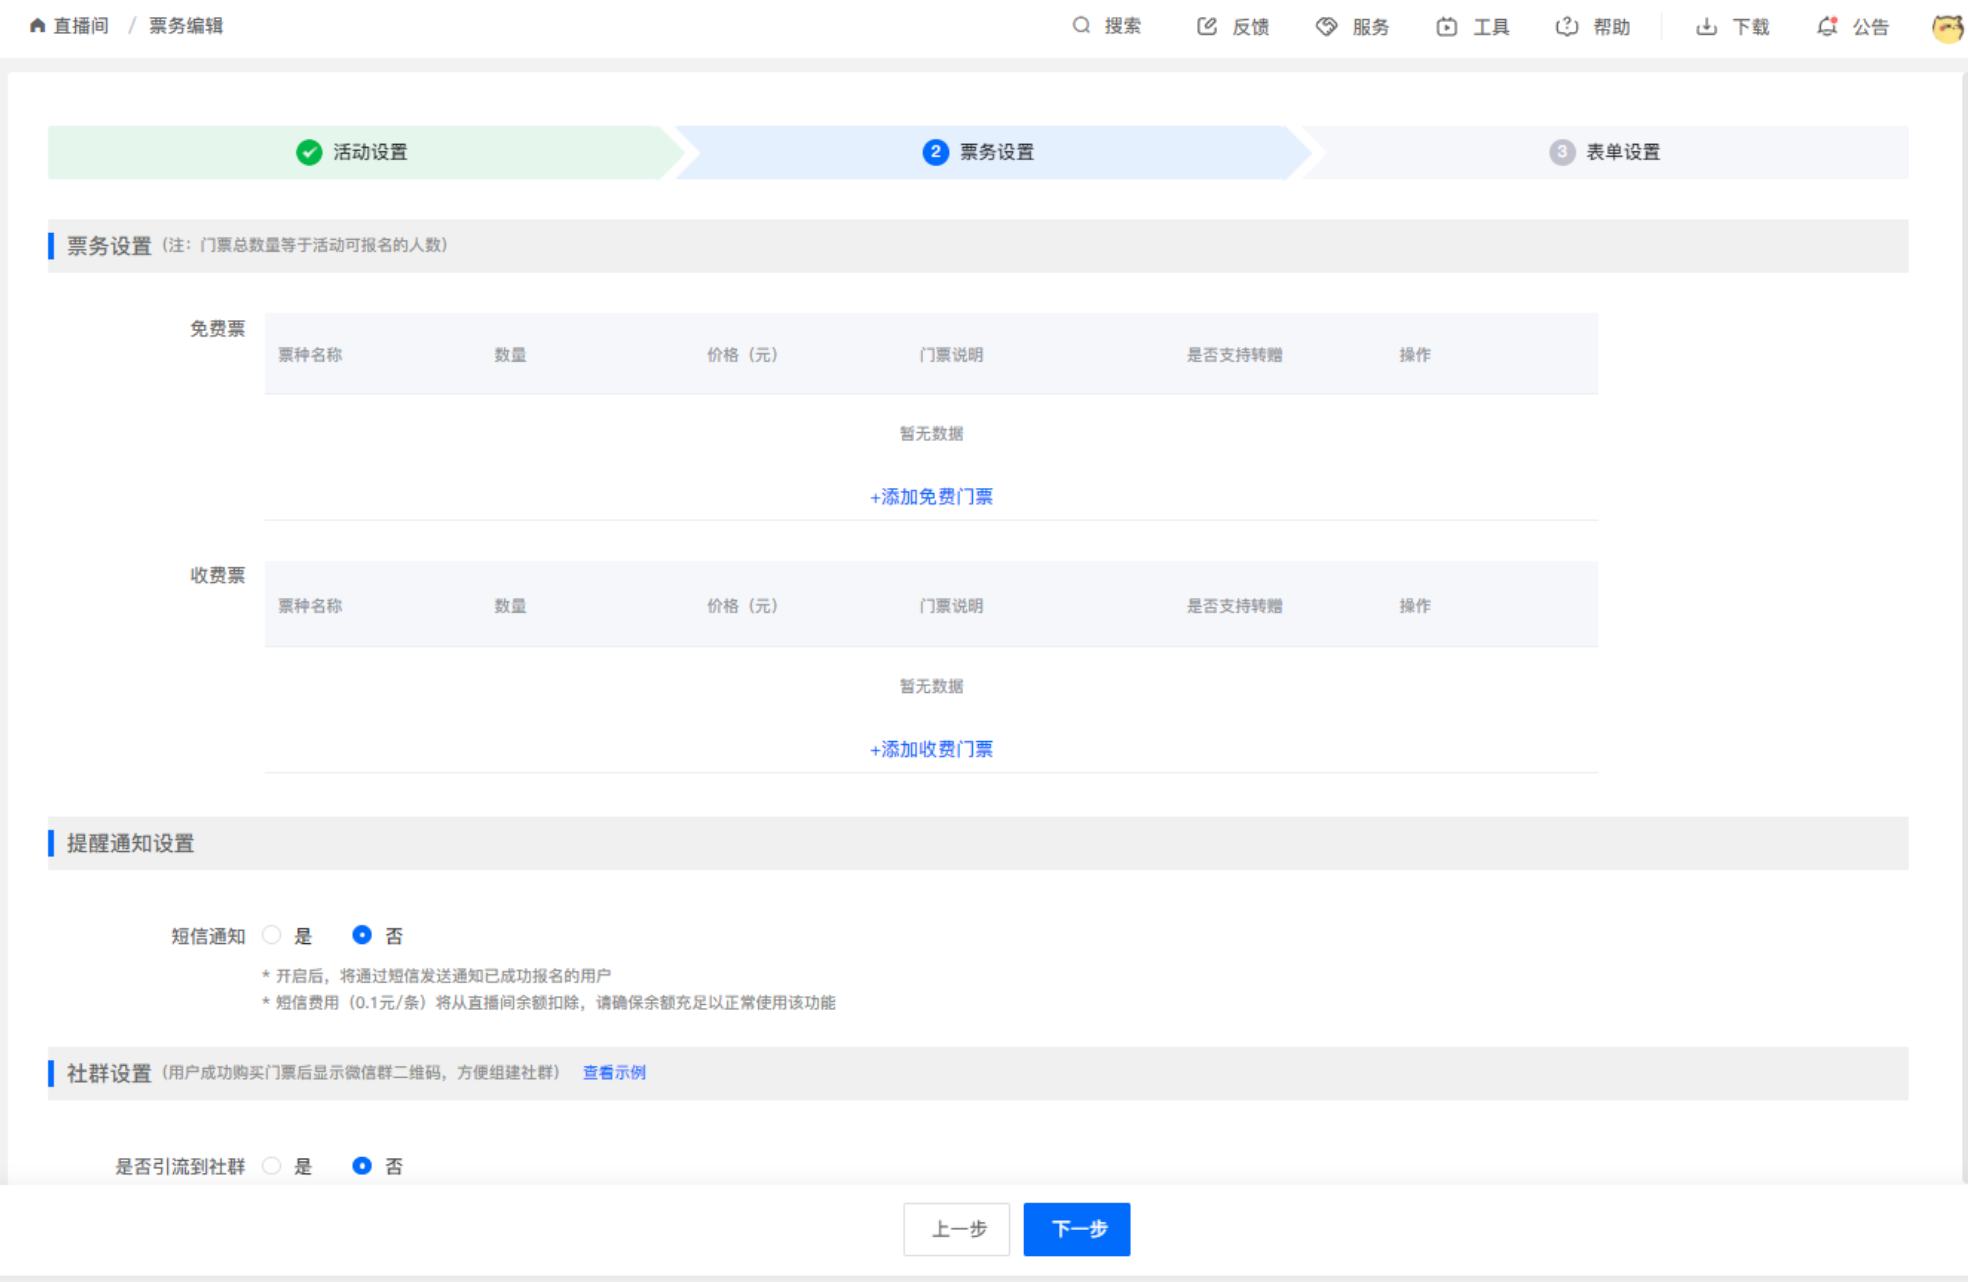Open the service (服务) tag icon

1326,27
